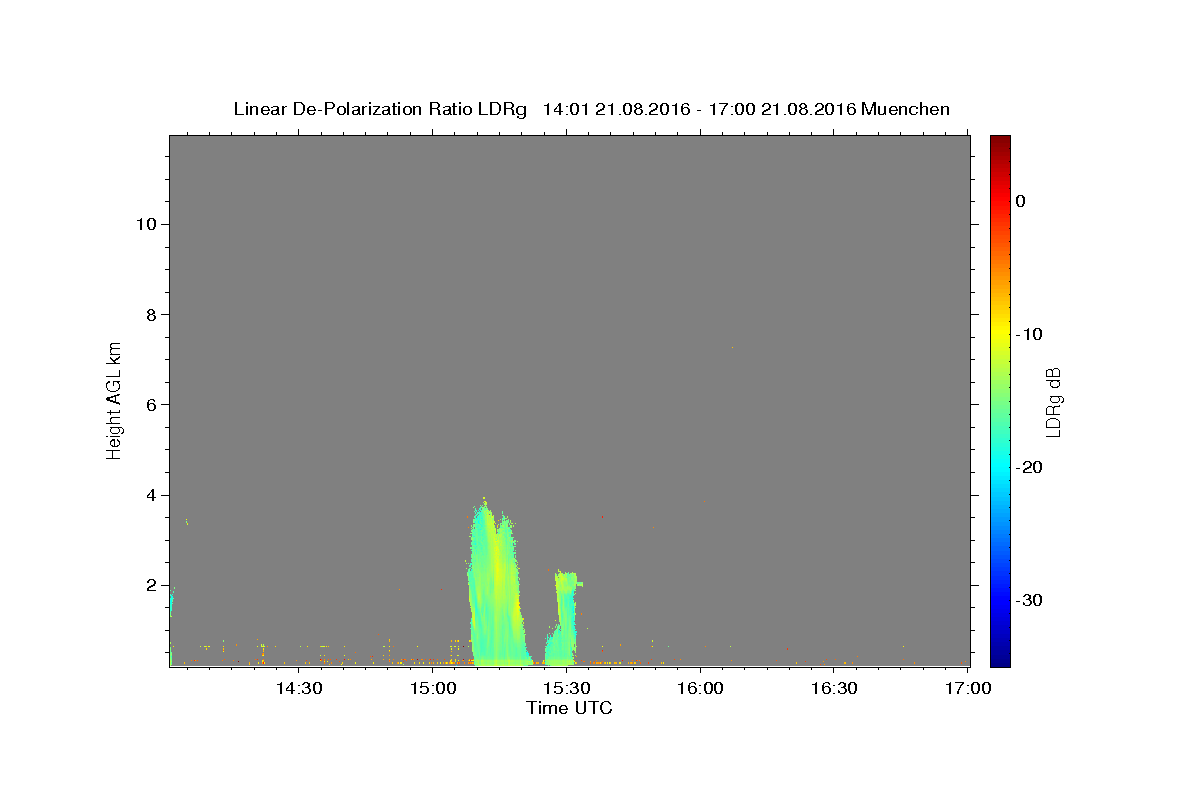Viewport: 1200px width, 800px height.
Task: Click the smaller echo column near 15:30
Action: click(564, 620)
